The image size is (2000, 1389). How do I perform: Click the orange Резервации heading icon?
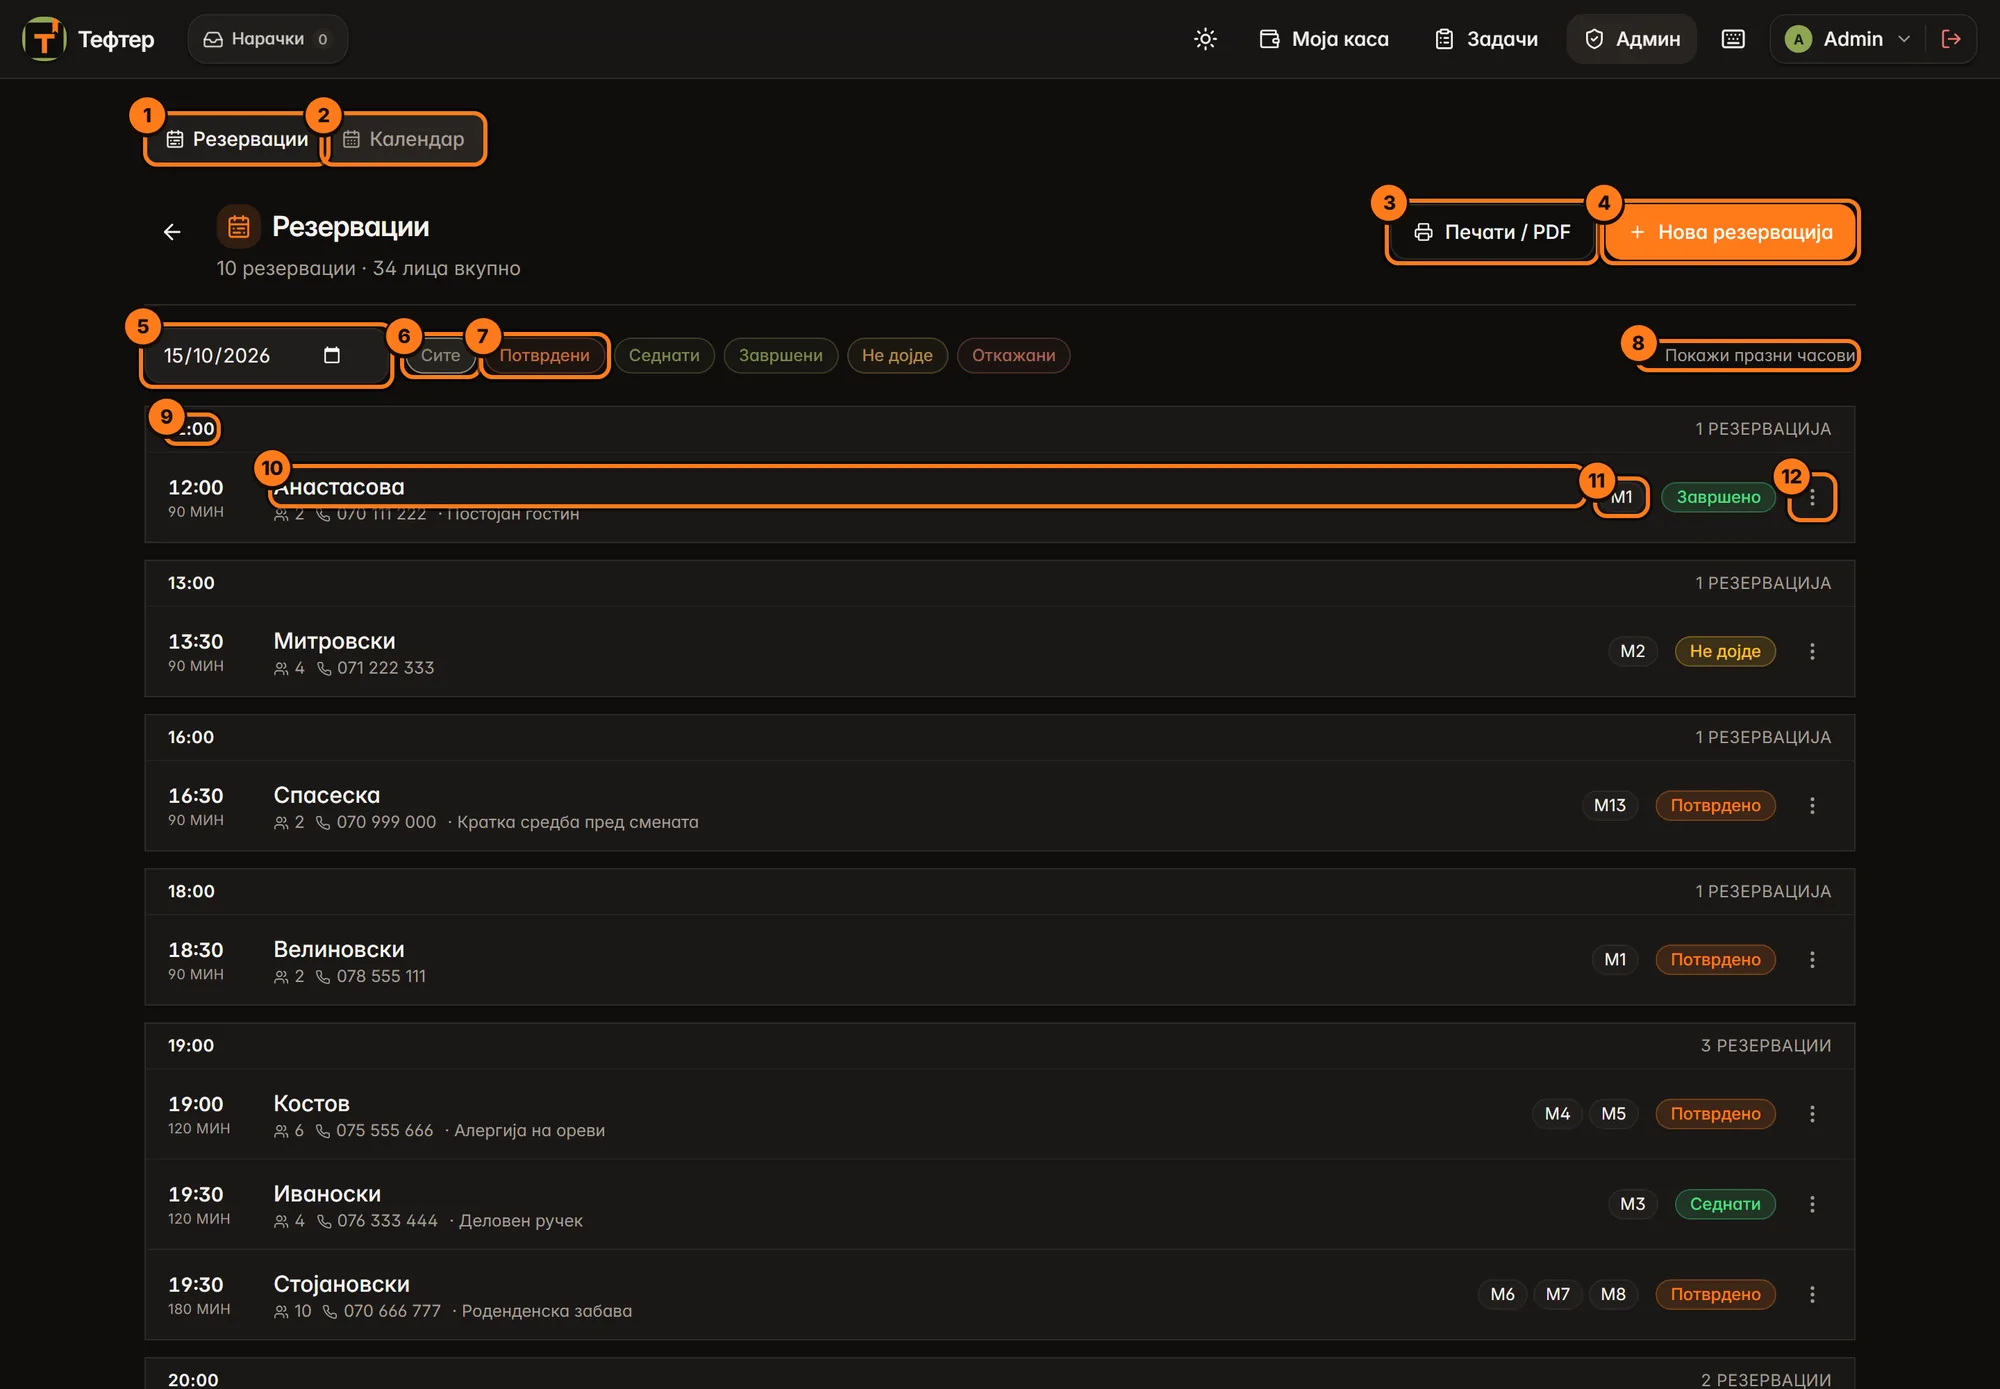click(x=238, y=227)
